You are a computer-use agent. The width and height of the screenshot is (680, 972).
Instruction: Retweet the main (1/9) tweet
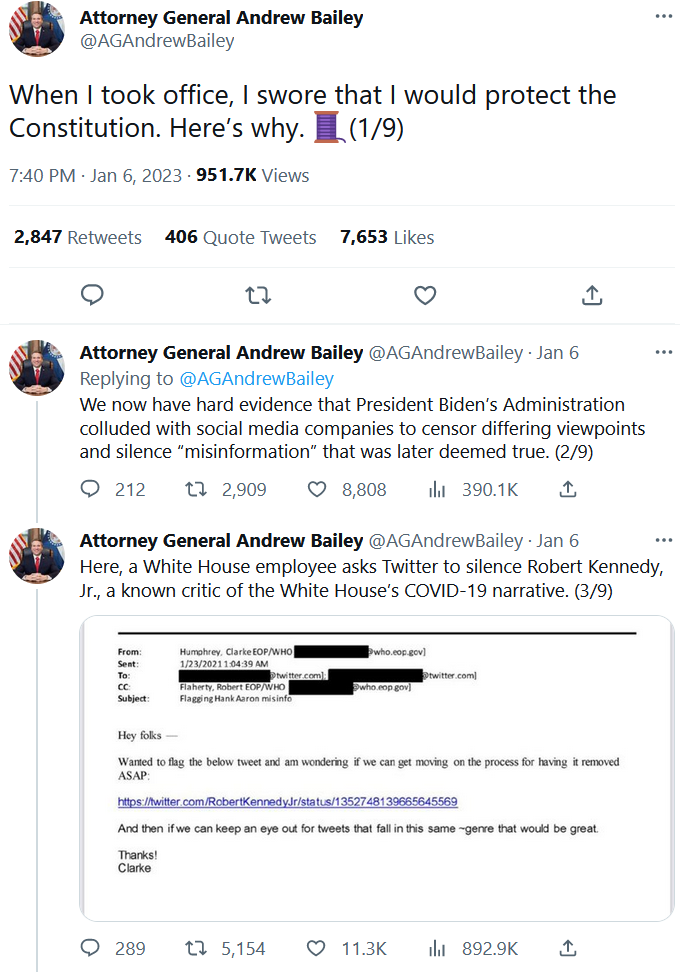pos(258,295)
